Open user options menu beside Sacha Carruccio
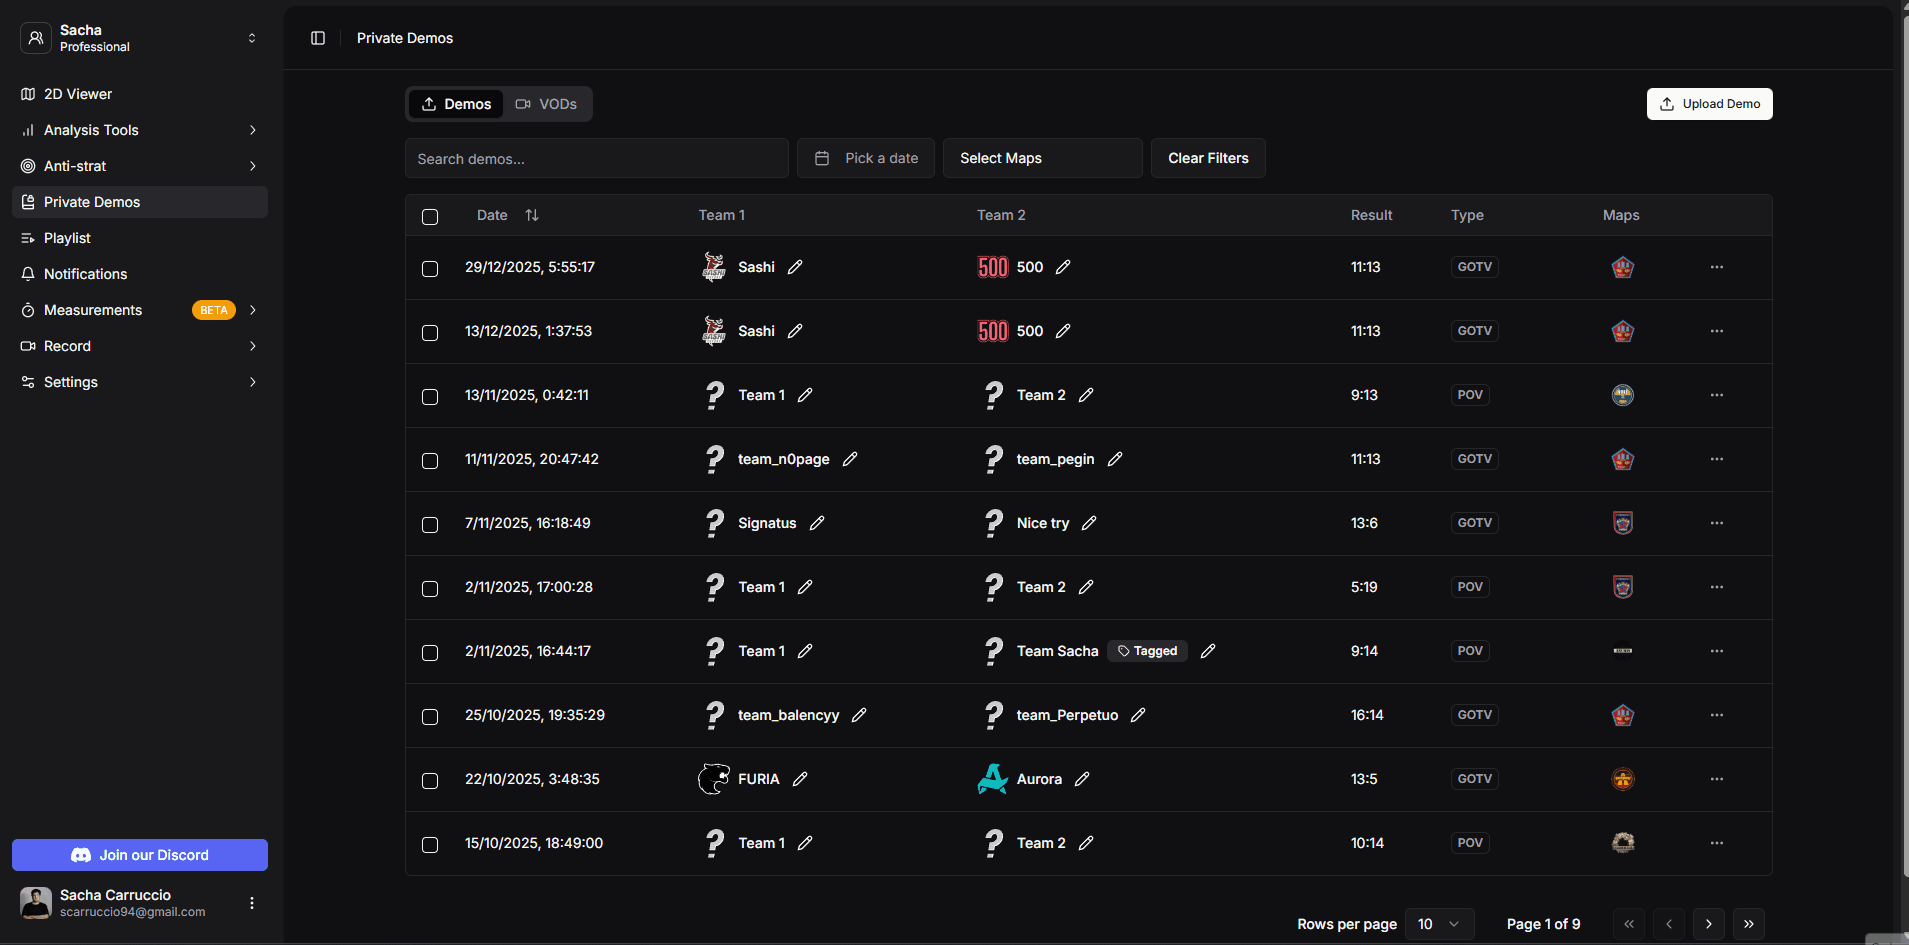 tap(252, 903)
